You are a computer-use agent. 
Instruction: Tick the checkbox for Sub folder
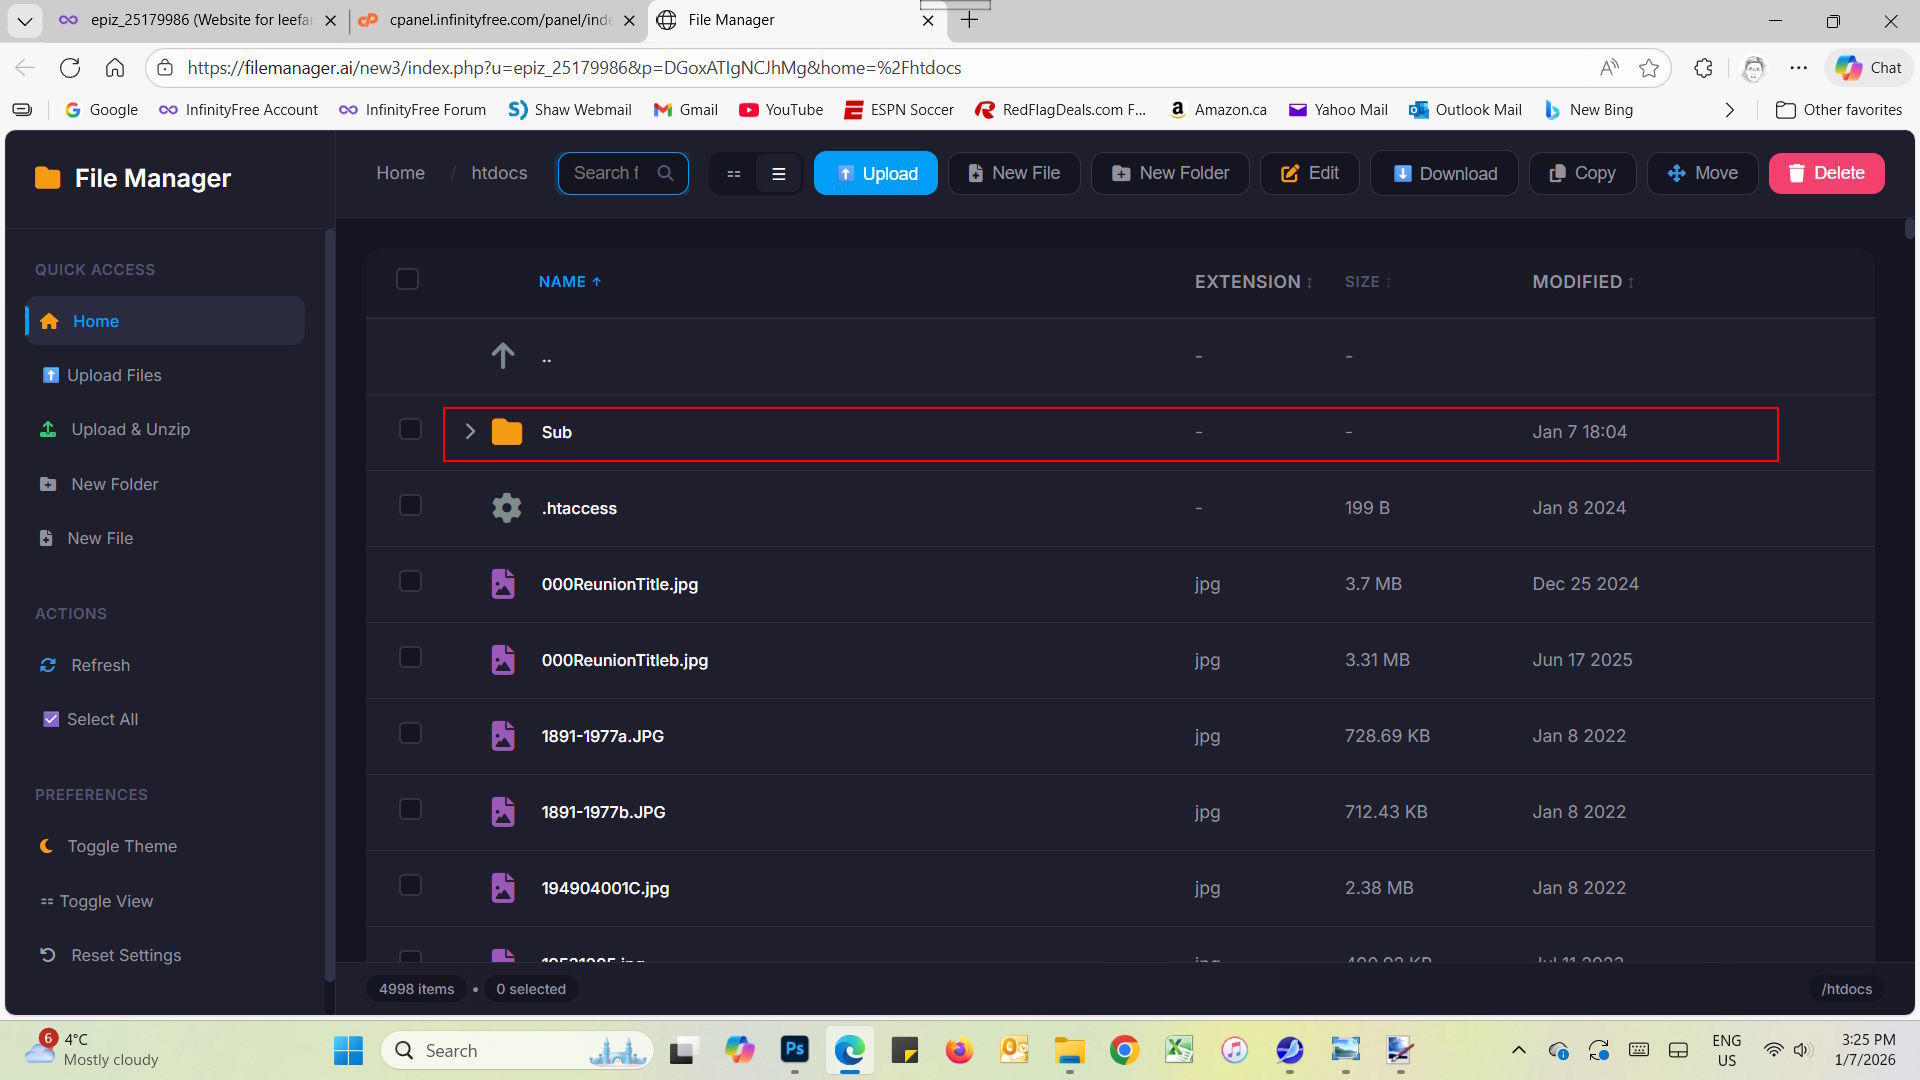click(x=410, y=429)
